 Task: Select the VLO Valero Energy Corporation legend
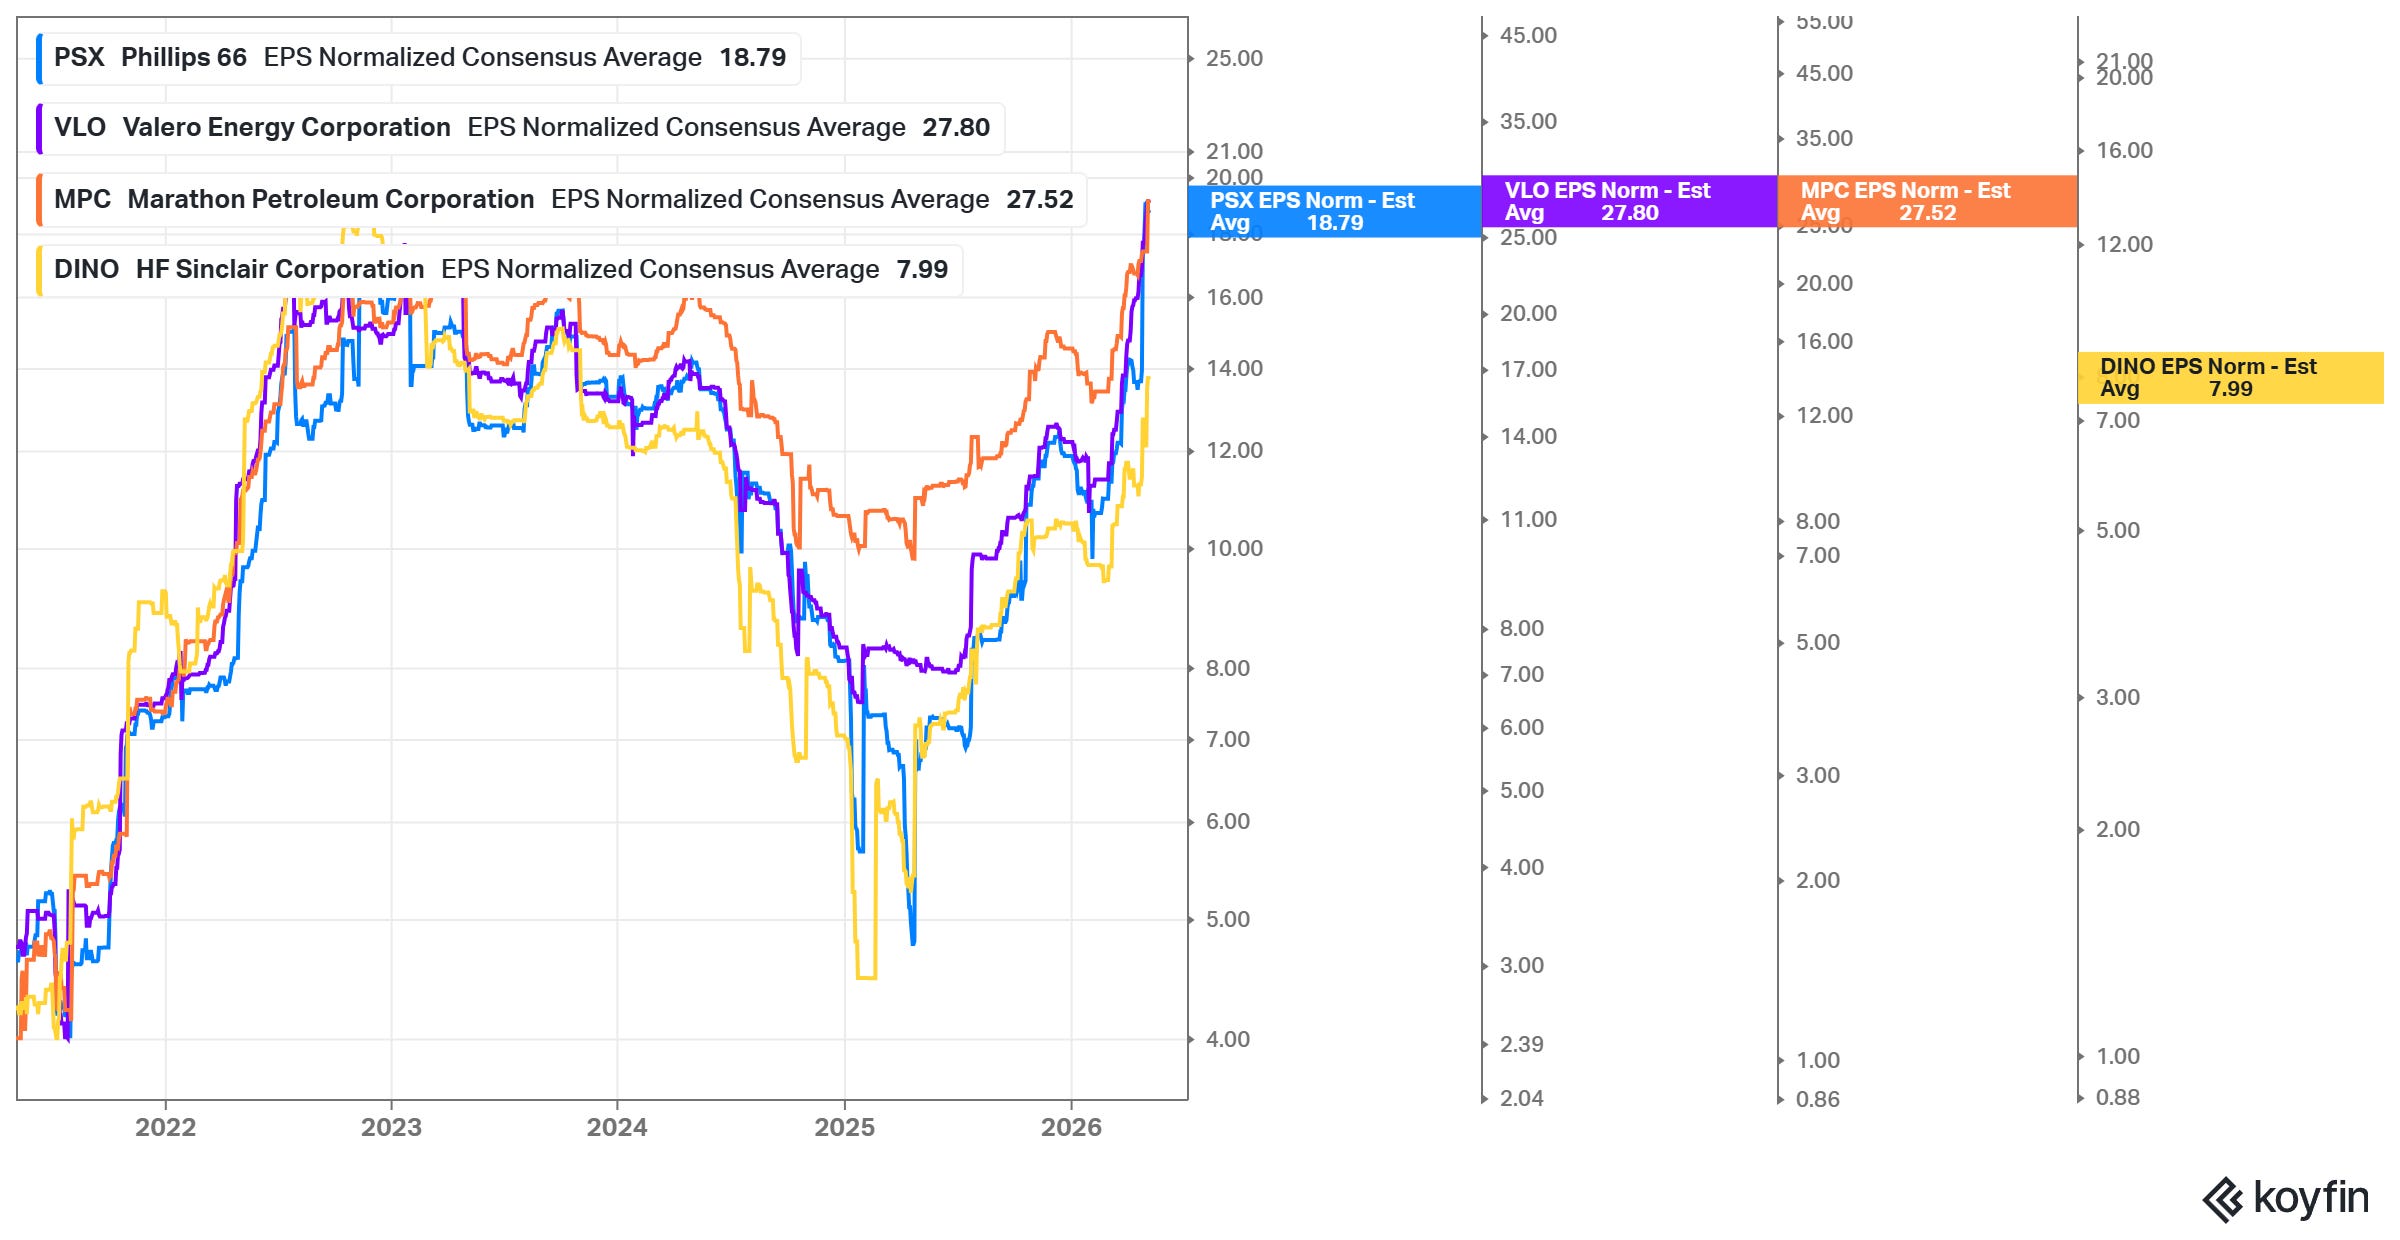[520, 128]
